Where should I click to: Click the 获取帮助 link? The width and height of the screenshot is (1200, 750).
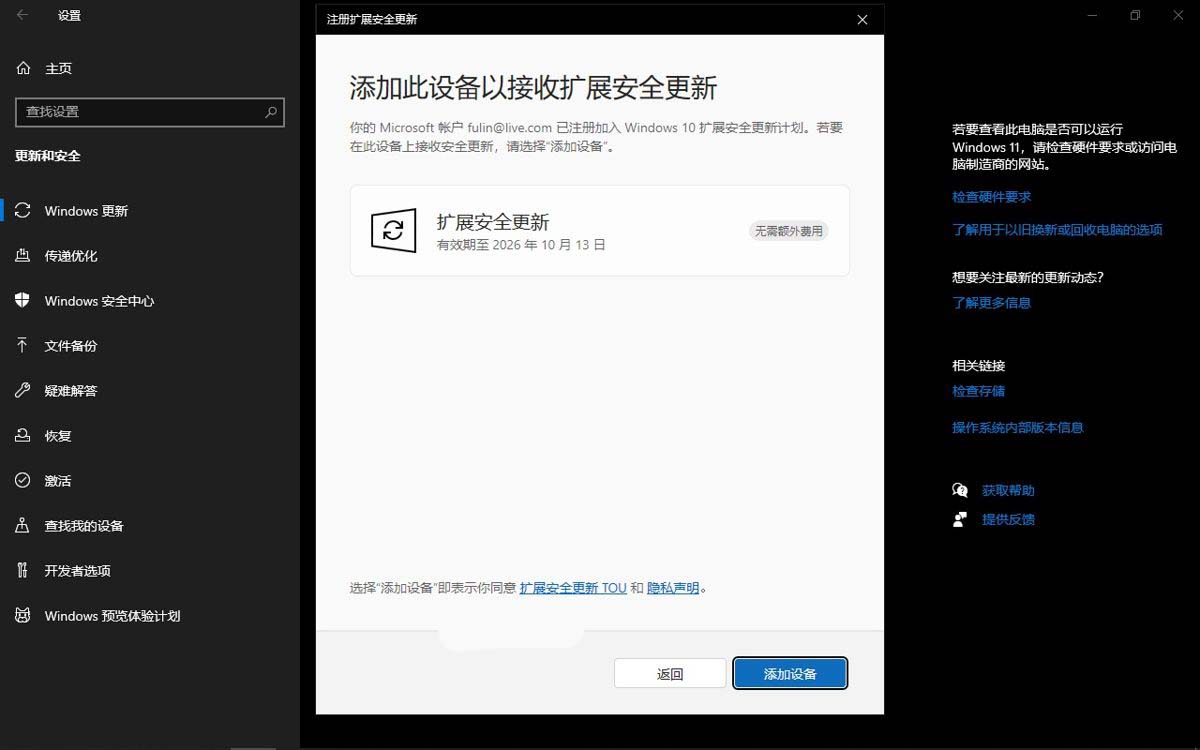point(1008,491)
